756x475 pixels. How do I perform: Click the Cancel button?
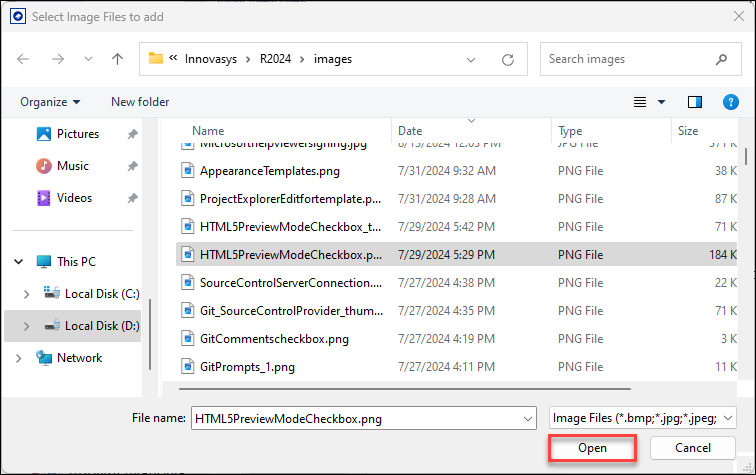coord(692,448)
